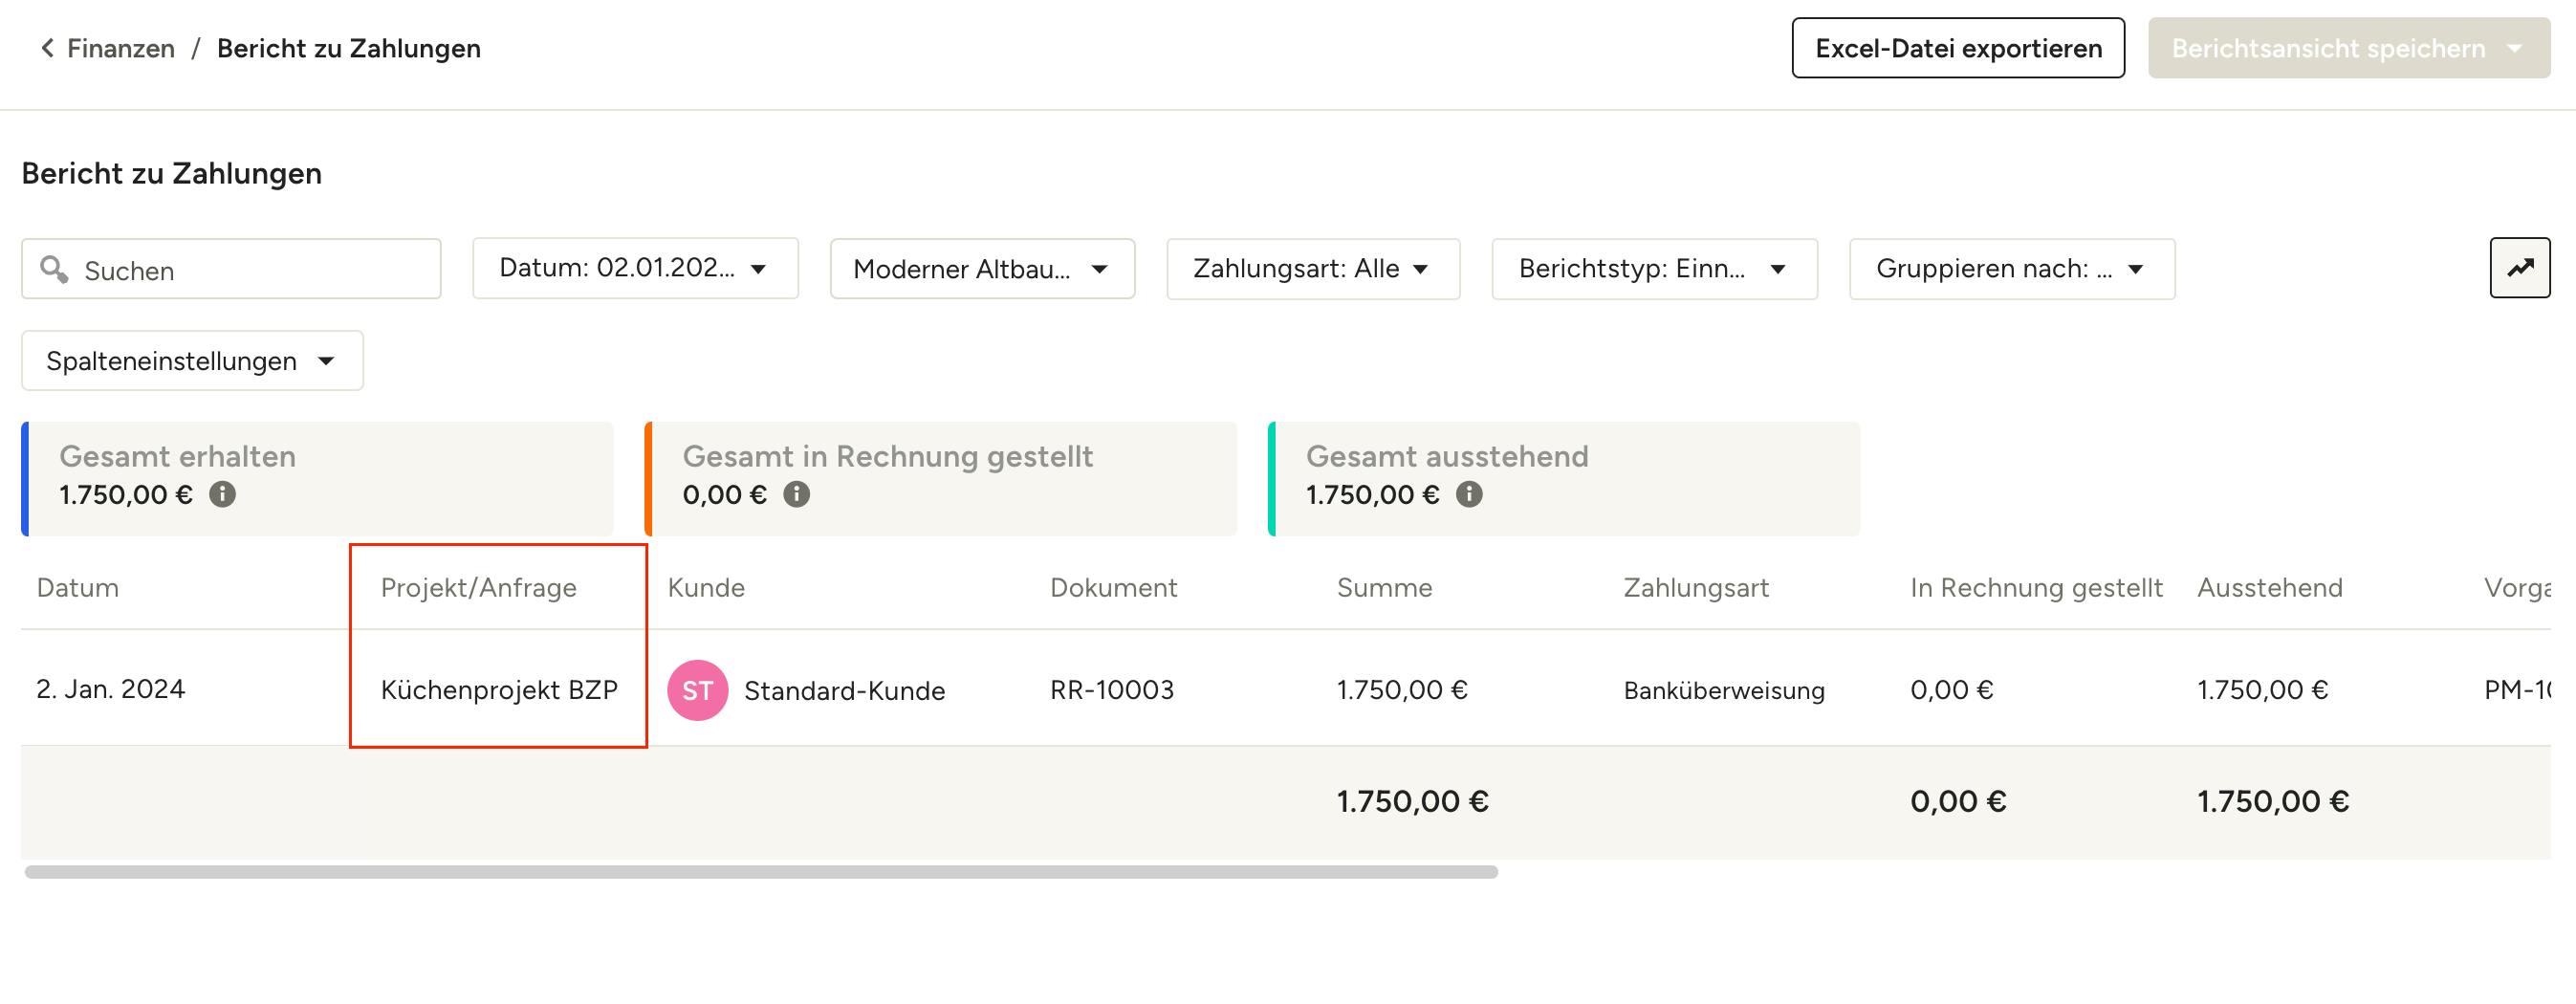Click the Suchen search field

pos(231,268)
